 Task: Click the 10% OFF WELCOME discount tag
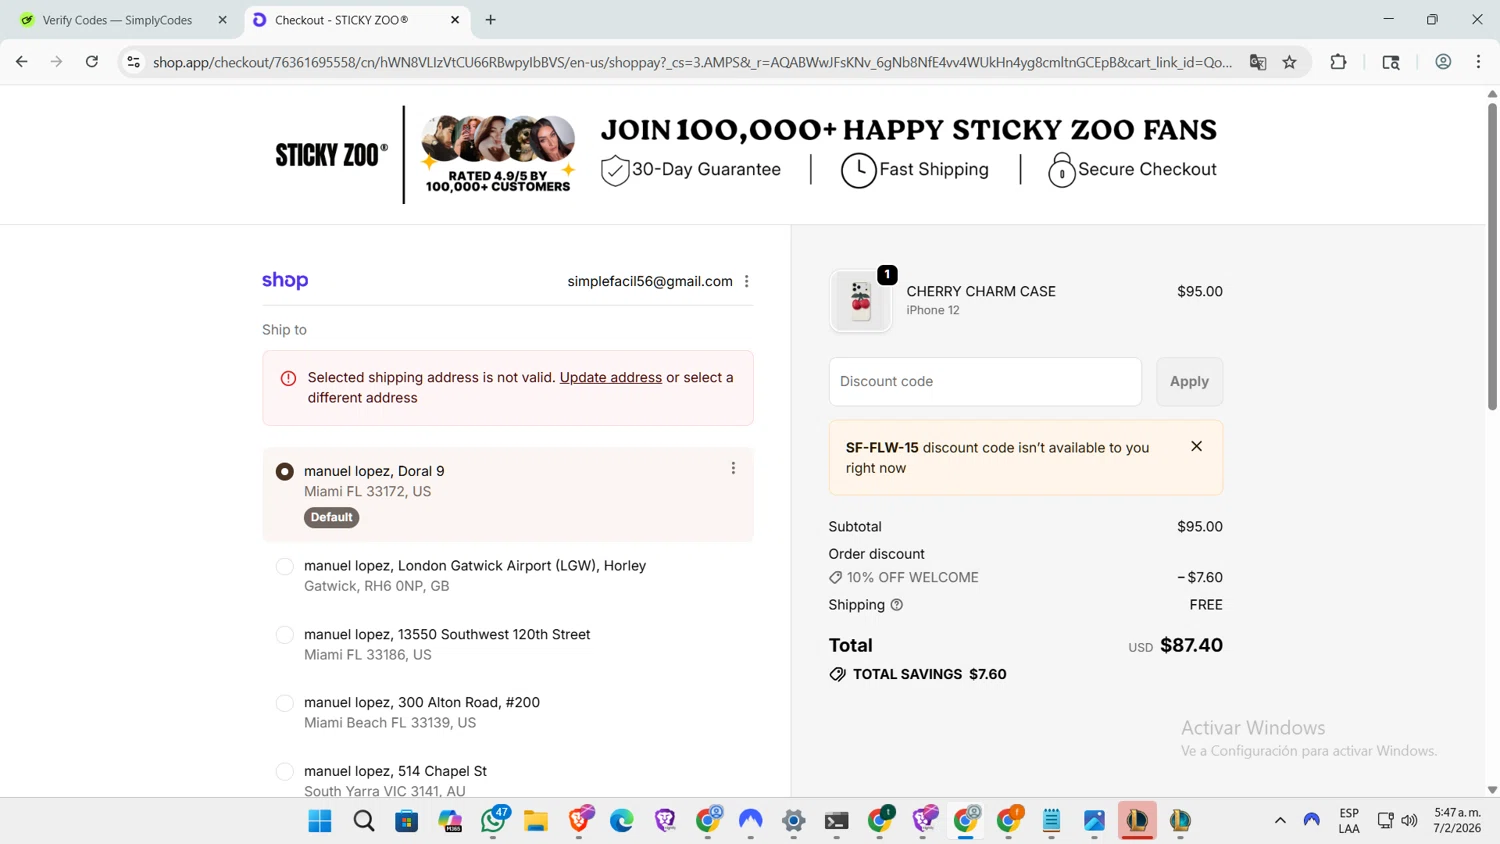(x=904, y=578)
